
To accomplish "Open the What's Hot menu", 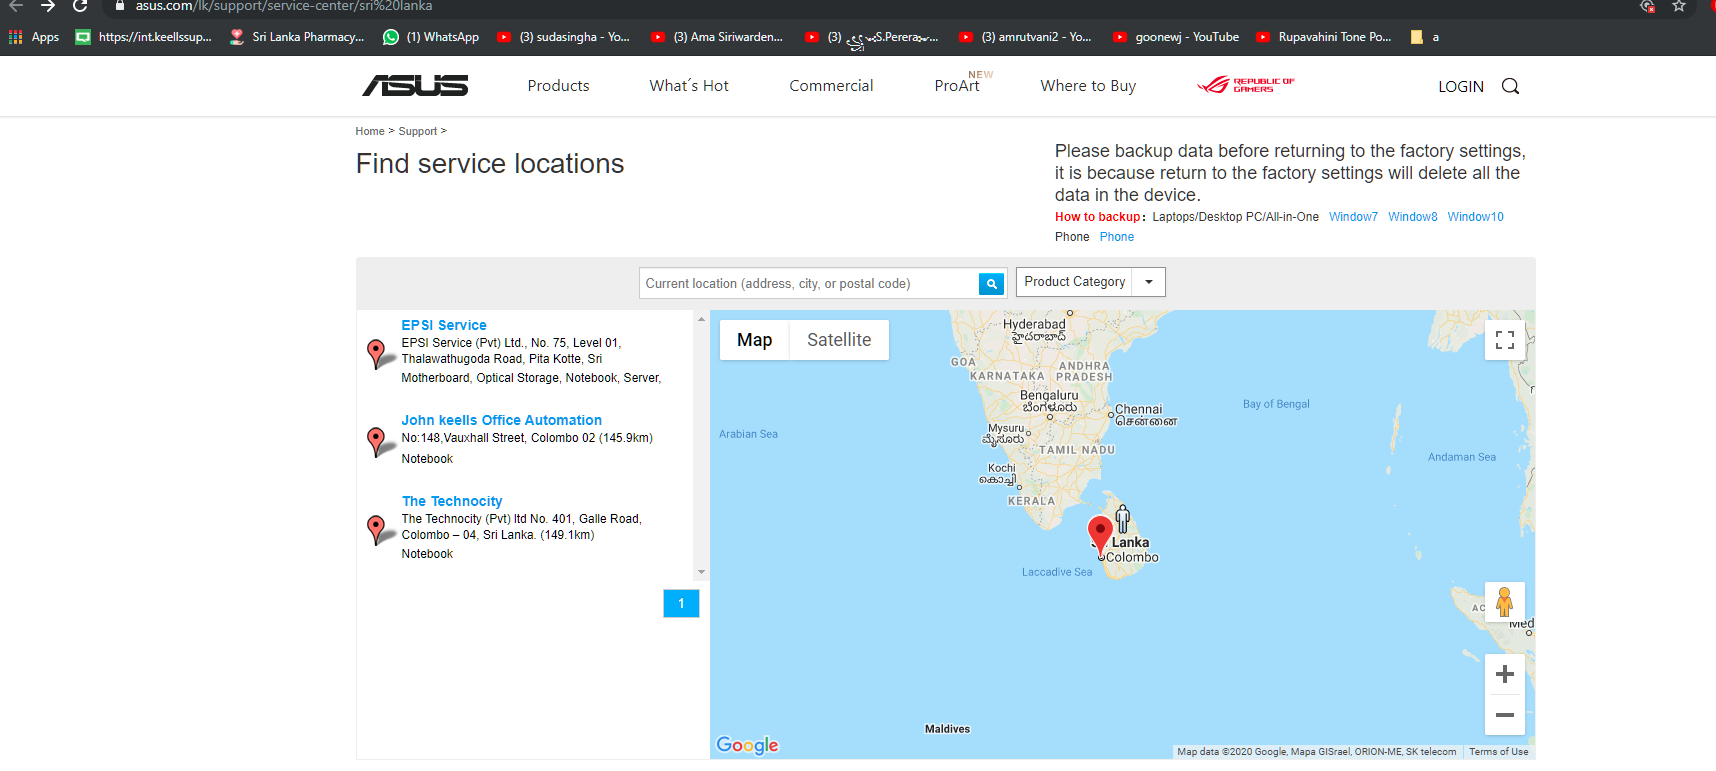I will tap(689, 86).
